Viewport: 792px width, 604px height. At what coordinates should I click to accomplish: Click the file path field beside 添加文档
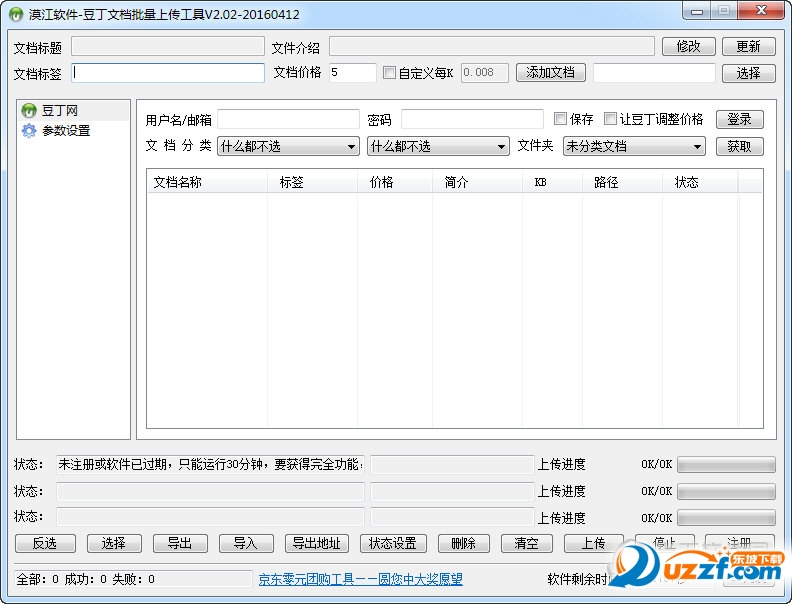pos(654,73)
